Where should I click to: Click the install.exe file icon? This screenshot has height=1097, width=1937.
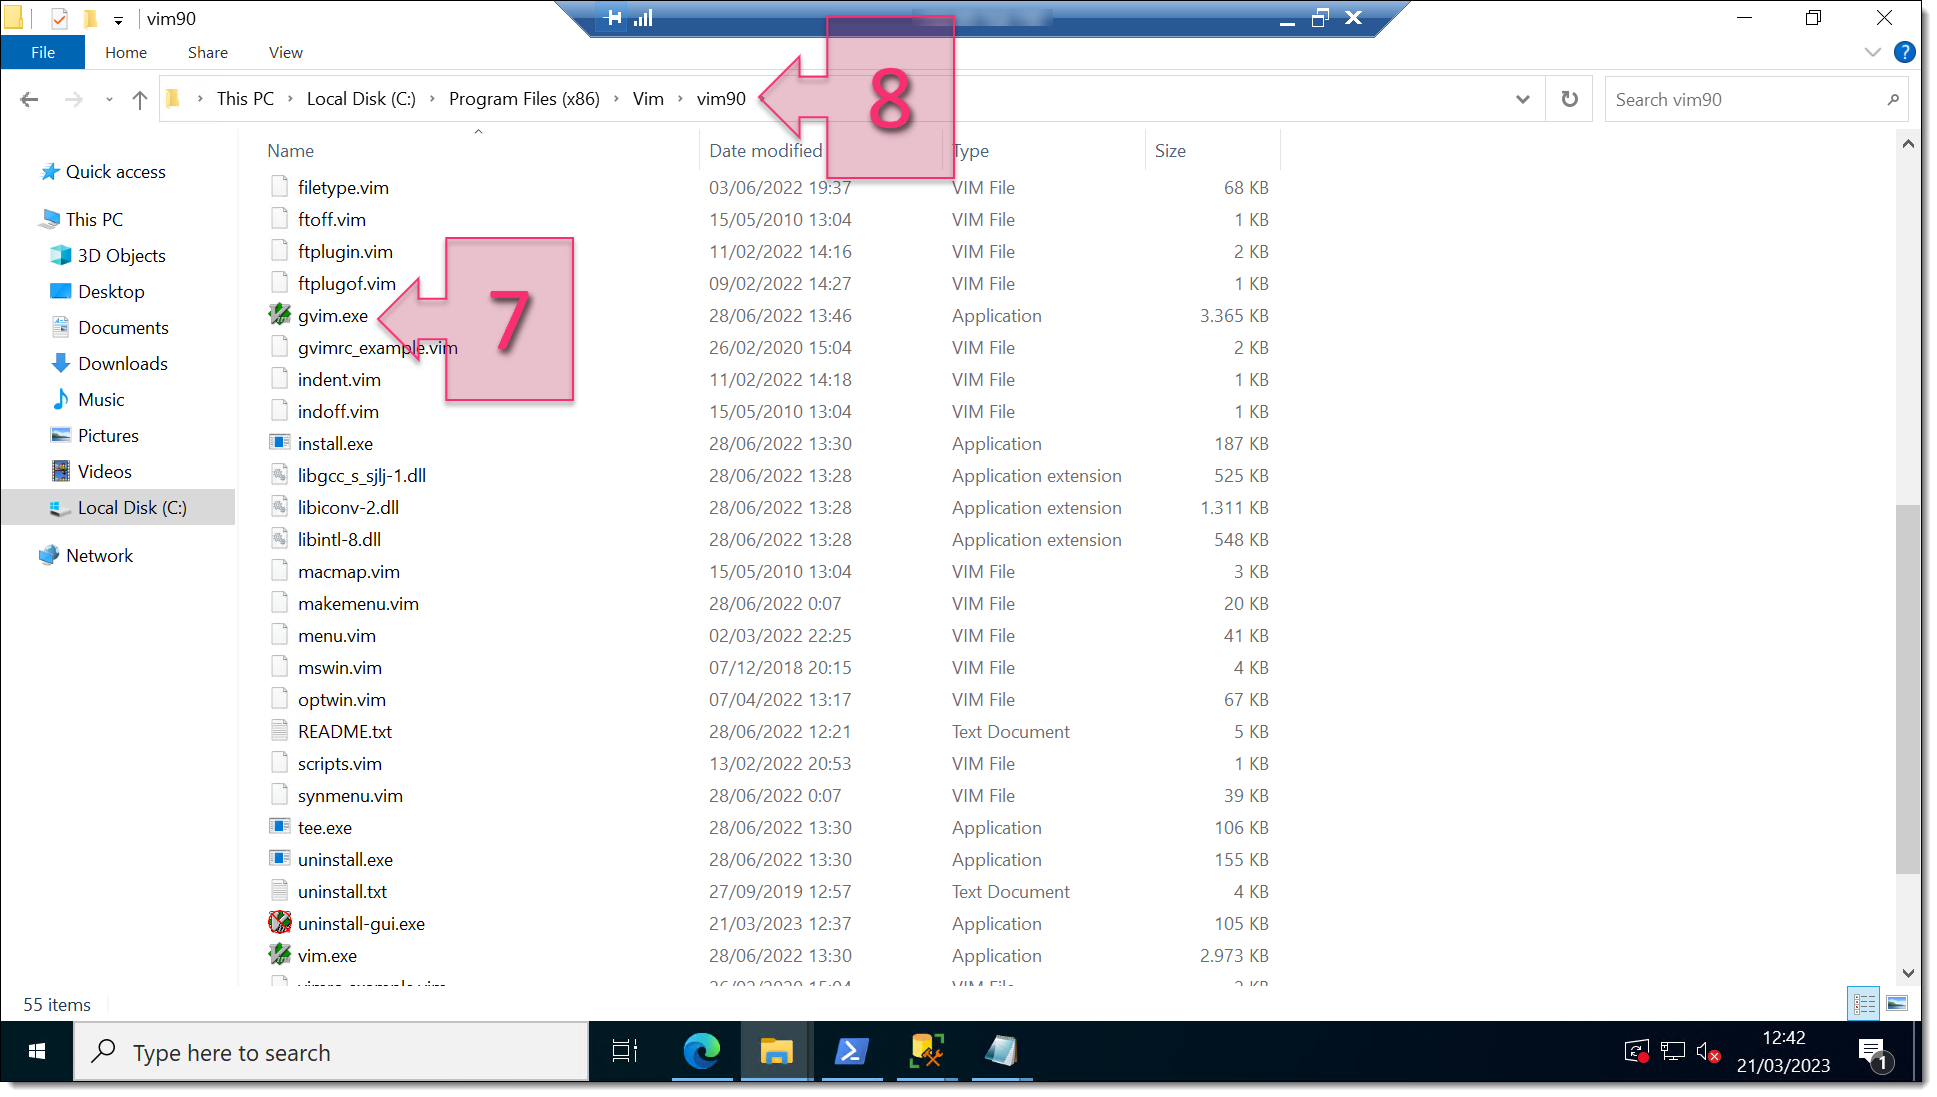pyautogui.click(x=280, y=443)
